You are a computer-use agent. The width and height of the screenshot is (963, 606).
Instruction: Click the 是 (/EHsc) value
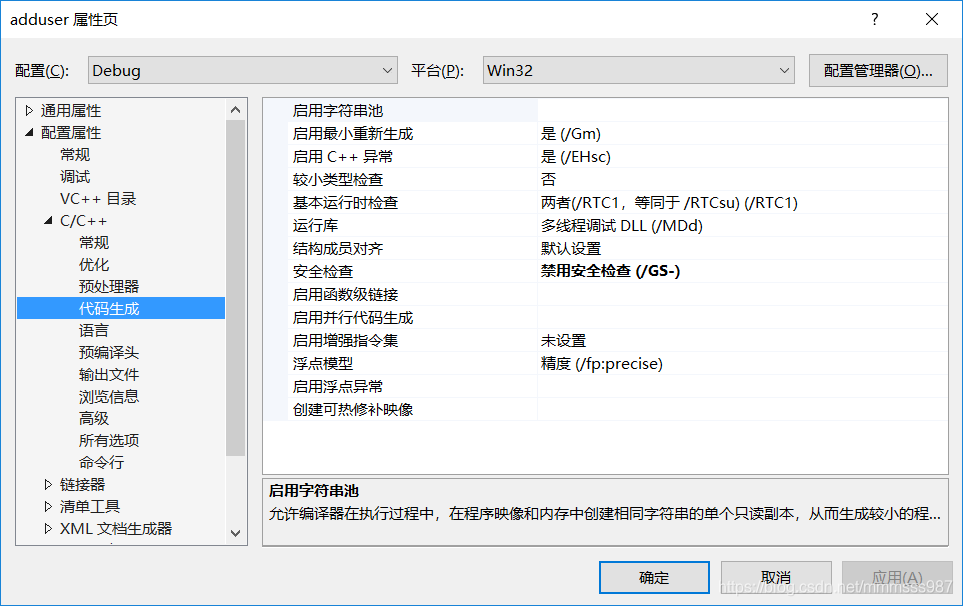click(575, 157)
